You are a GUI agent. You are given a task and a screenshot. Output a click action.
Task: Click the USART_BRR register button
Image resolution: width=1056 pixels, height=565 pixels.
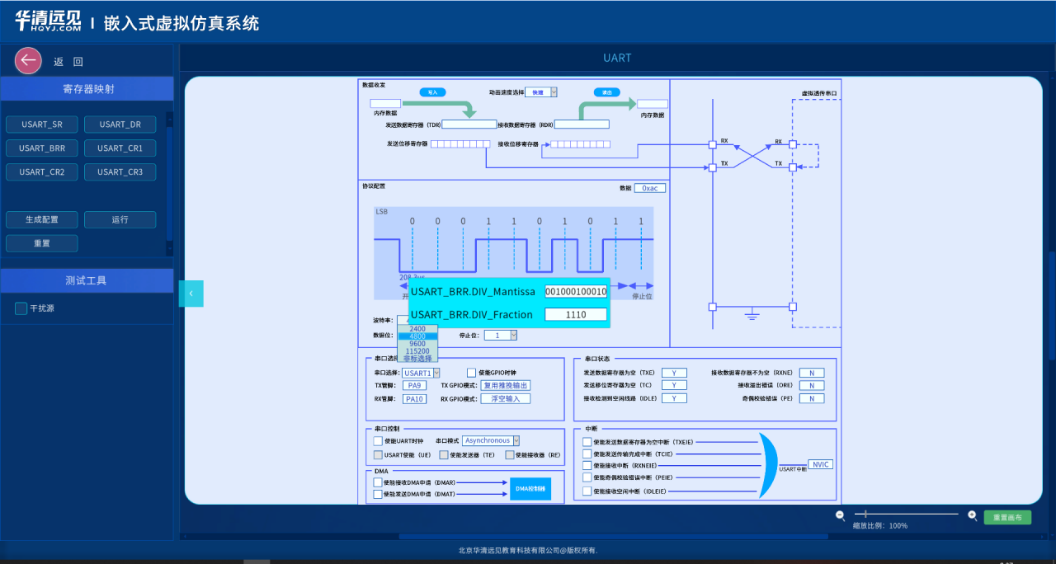pyautogui.click(x=42, y=148)
